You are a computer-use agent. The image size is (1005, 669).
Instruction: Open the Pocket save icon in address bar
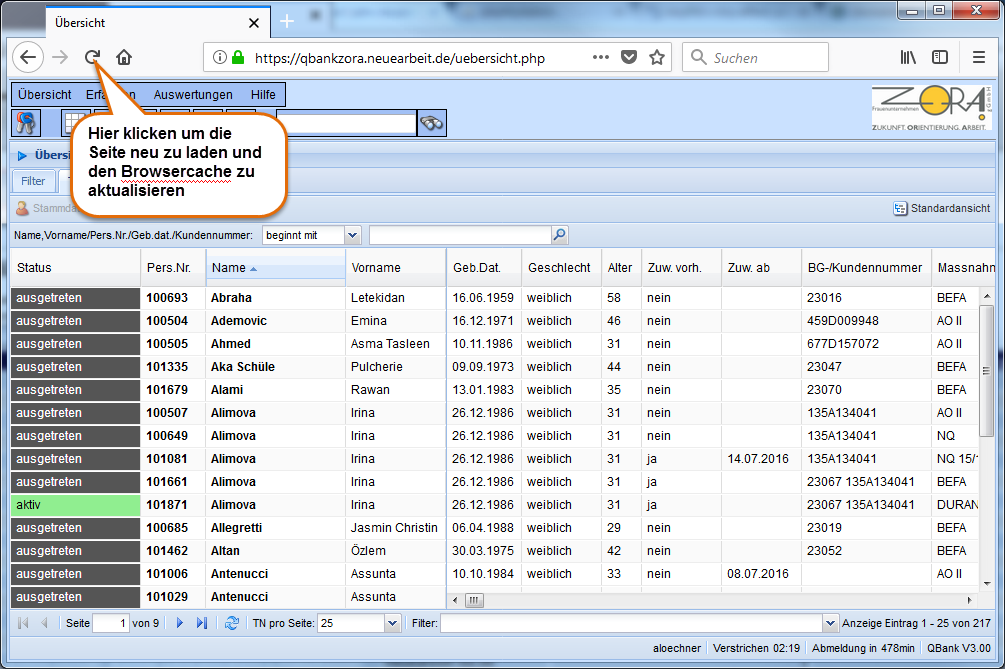(629, 58)
